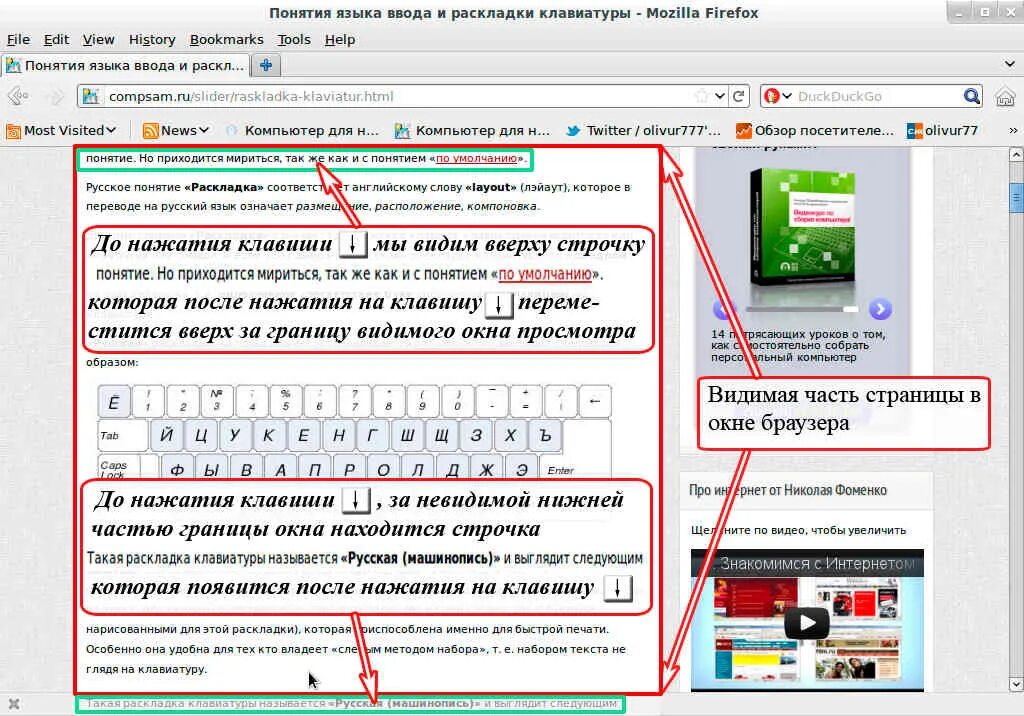Open the File menu
1024x716 pixels.
click(18, 40)
